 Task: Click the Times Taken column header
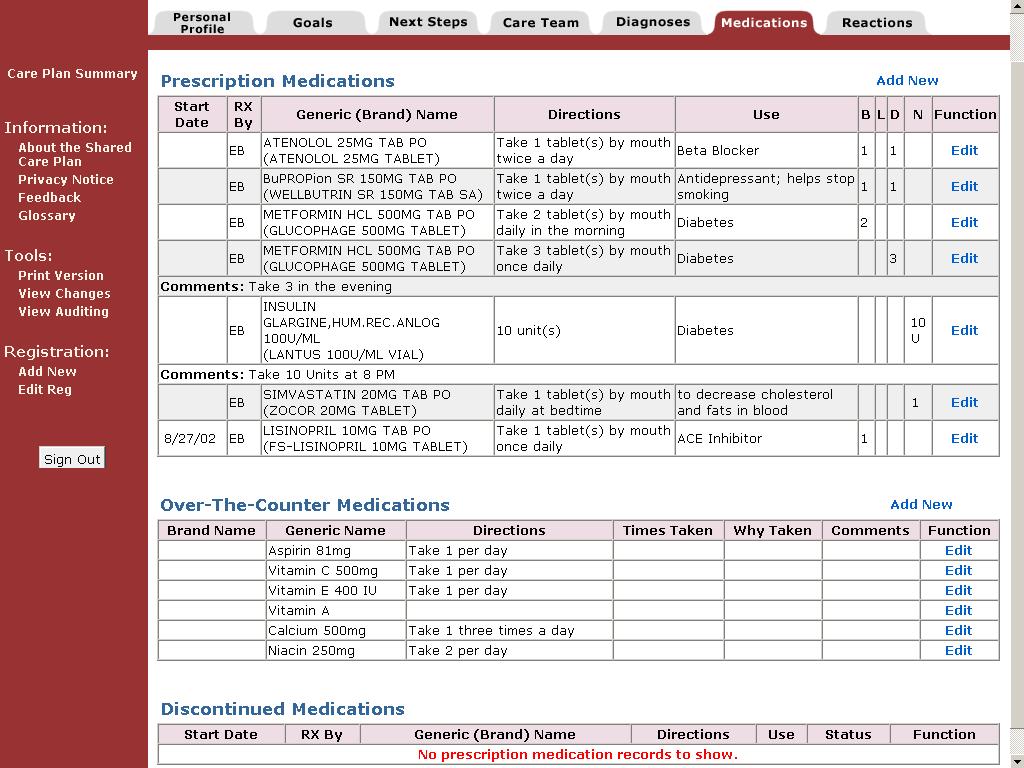click(667, 530)
